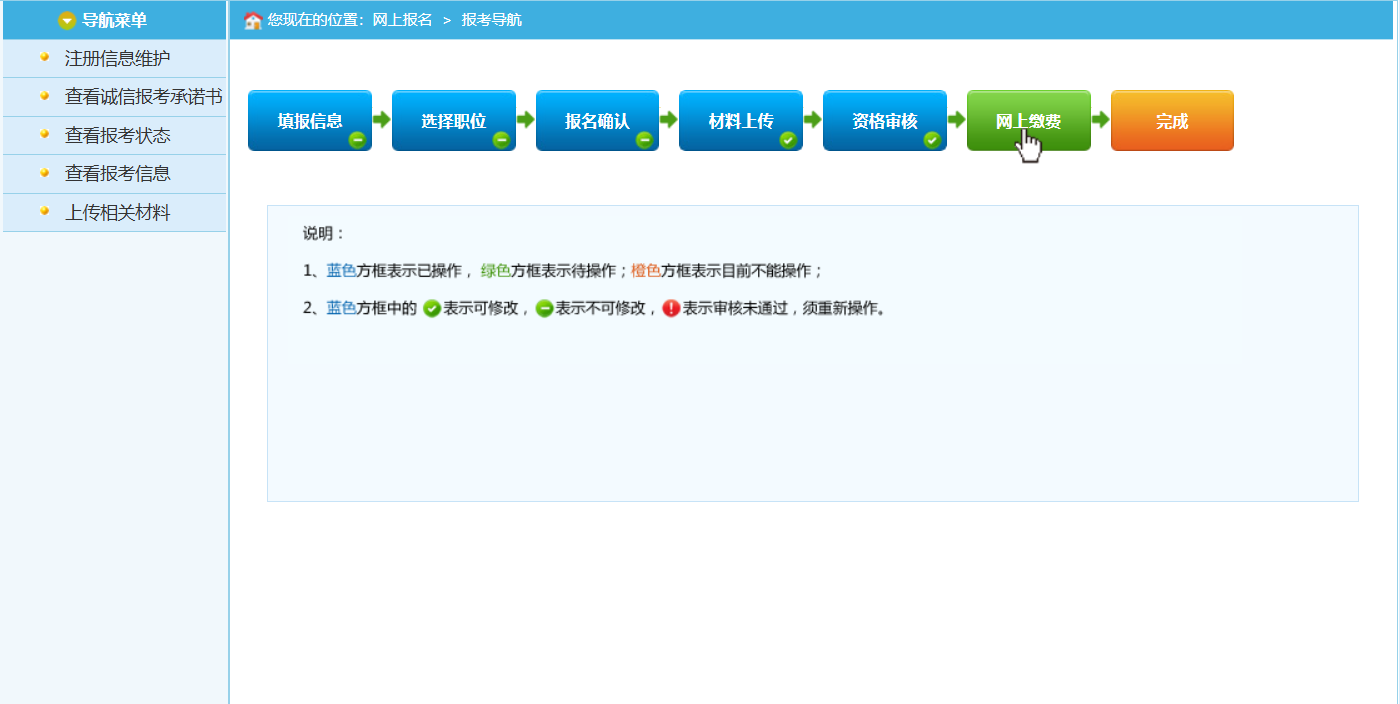1400x704 pixels.
Task: Open the 选择职位 step
Action: 453,121
